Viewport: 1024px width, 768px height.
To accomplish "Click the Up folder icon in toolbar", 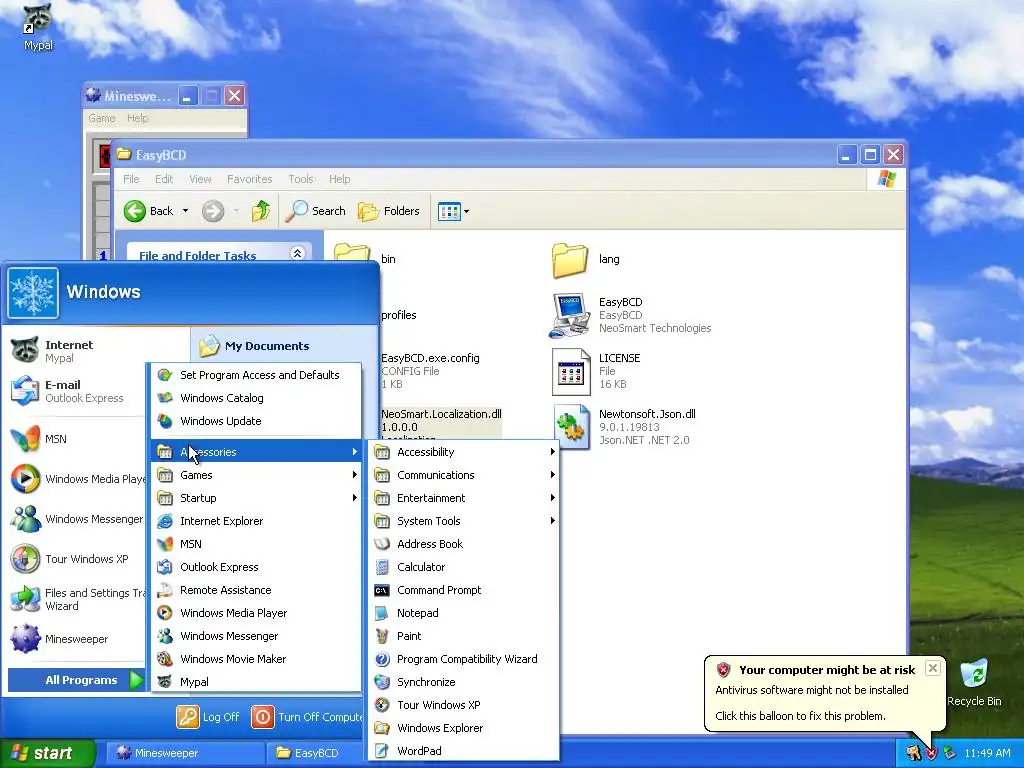I will point(261,211).
